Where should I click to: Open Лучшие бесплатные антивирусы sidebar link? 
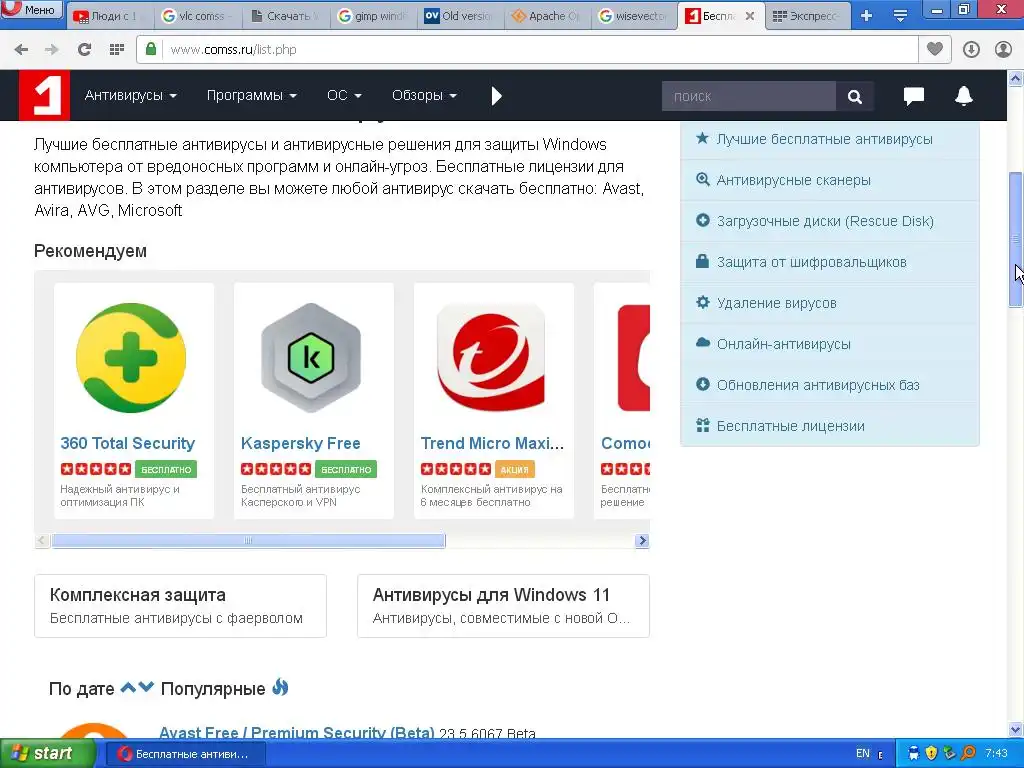click(x=824, y=139)
